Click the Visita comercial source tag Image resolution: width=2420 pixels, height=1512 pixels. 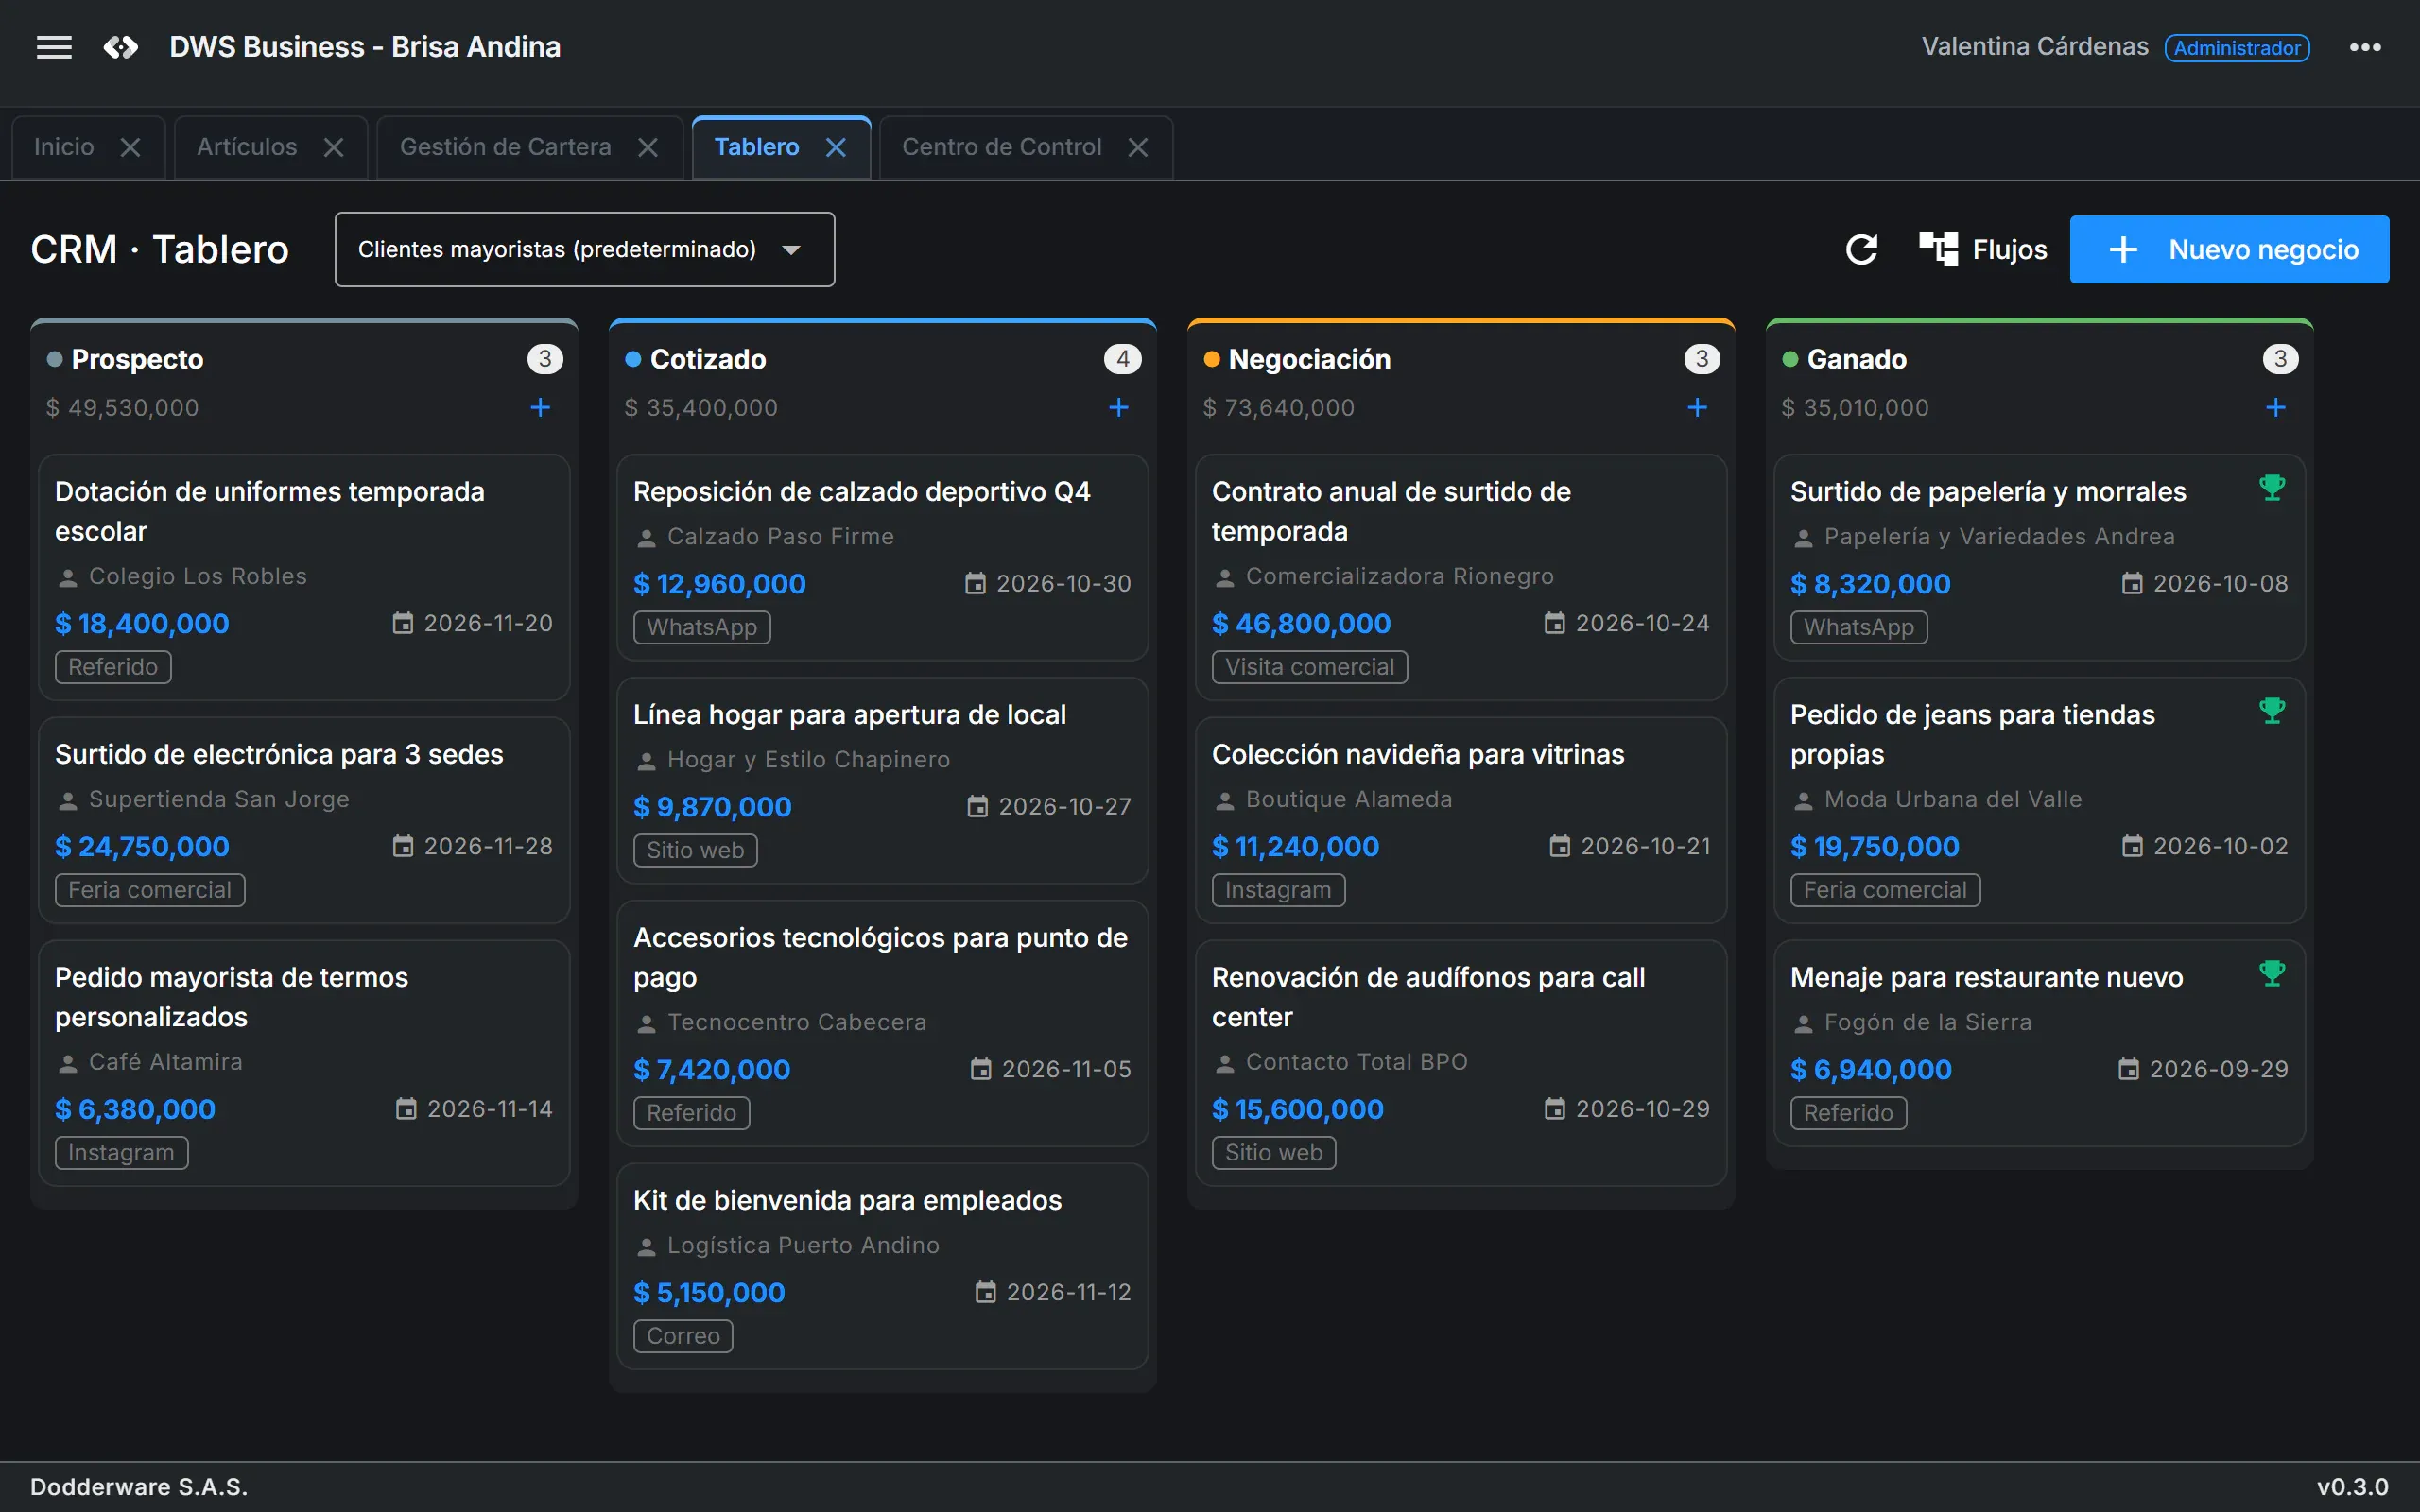coord(1309,667)
